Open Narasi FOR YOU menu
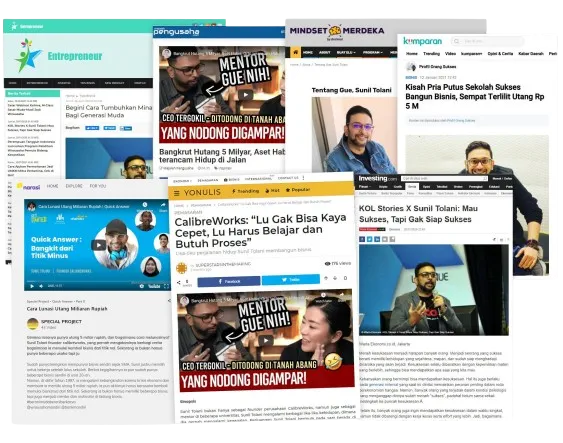Viewport: 563px width, 443px height. point(98,186)
